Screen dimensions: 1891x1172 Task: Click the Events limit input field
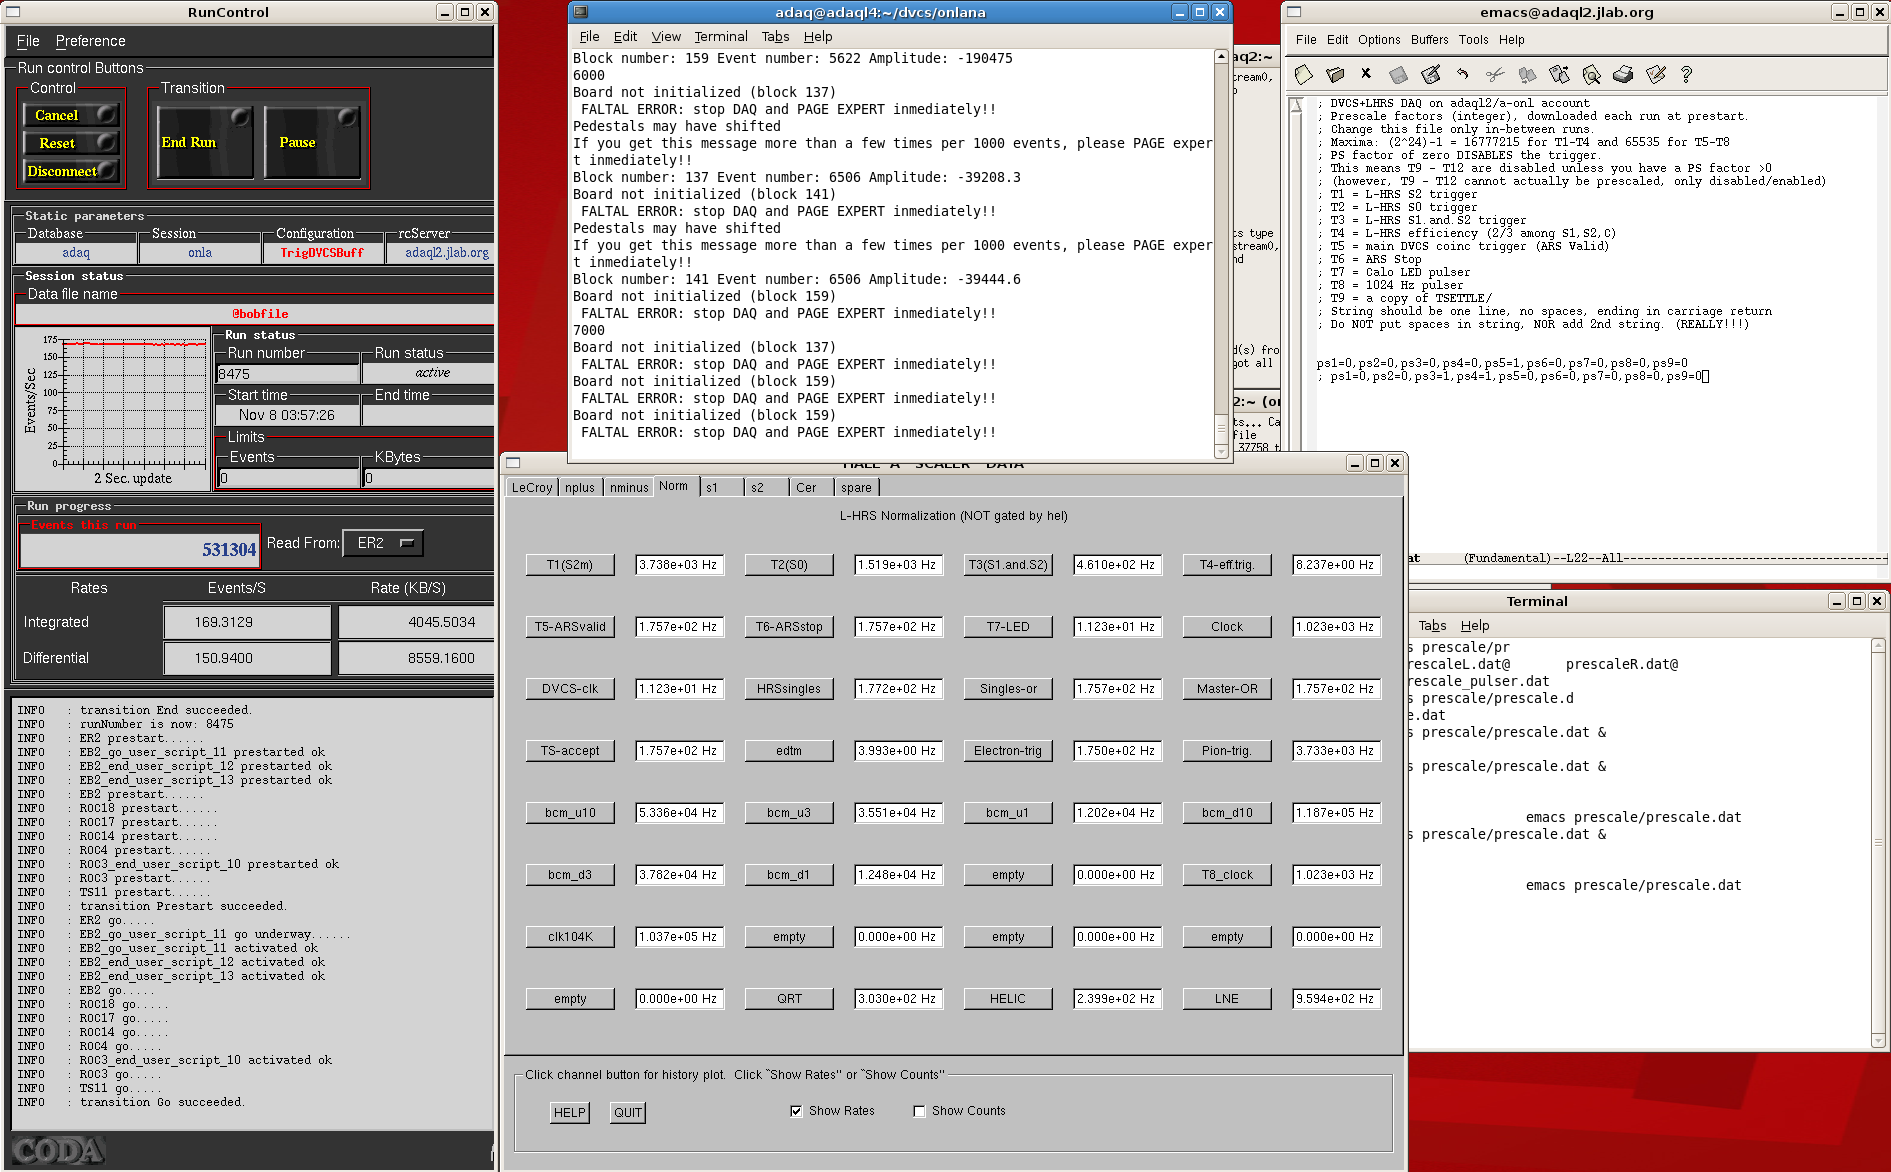coord(288,478)
